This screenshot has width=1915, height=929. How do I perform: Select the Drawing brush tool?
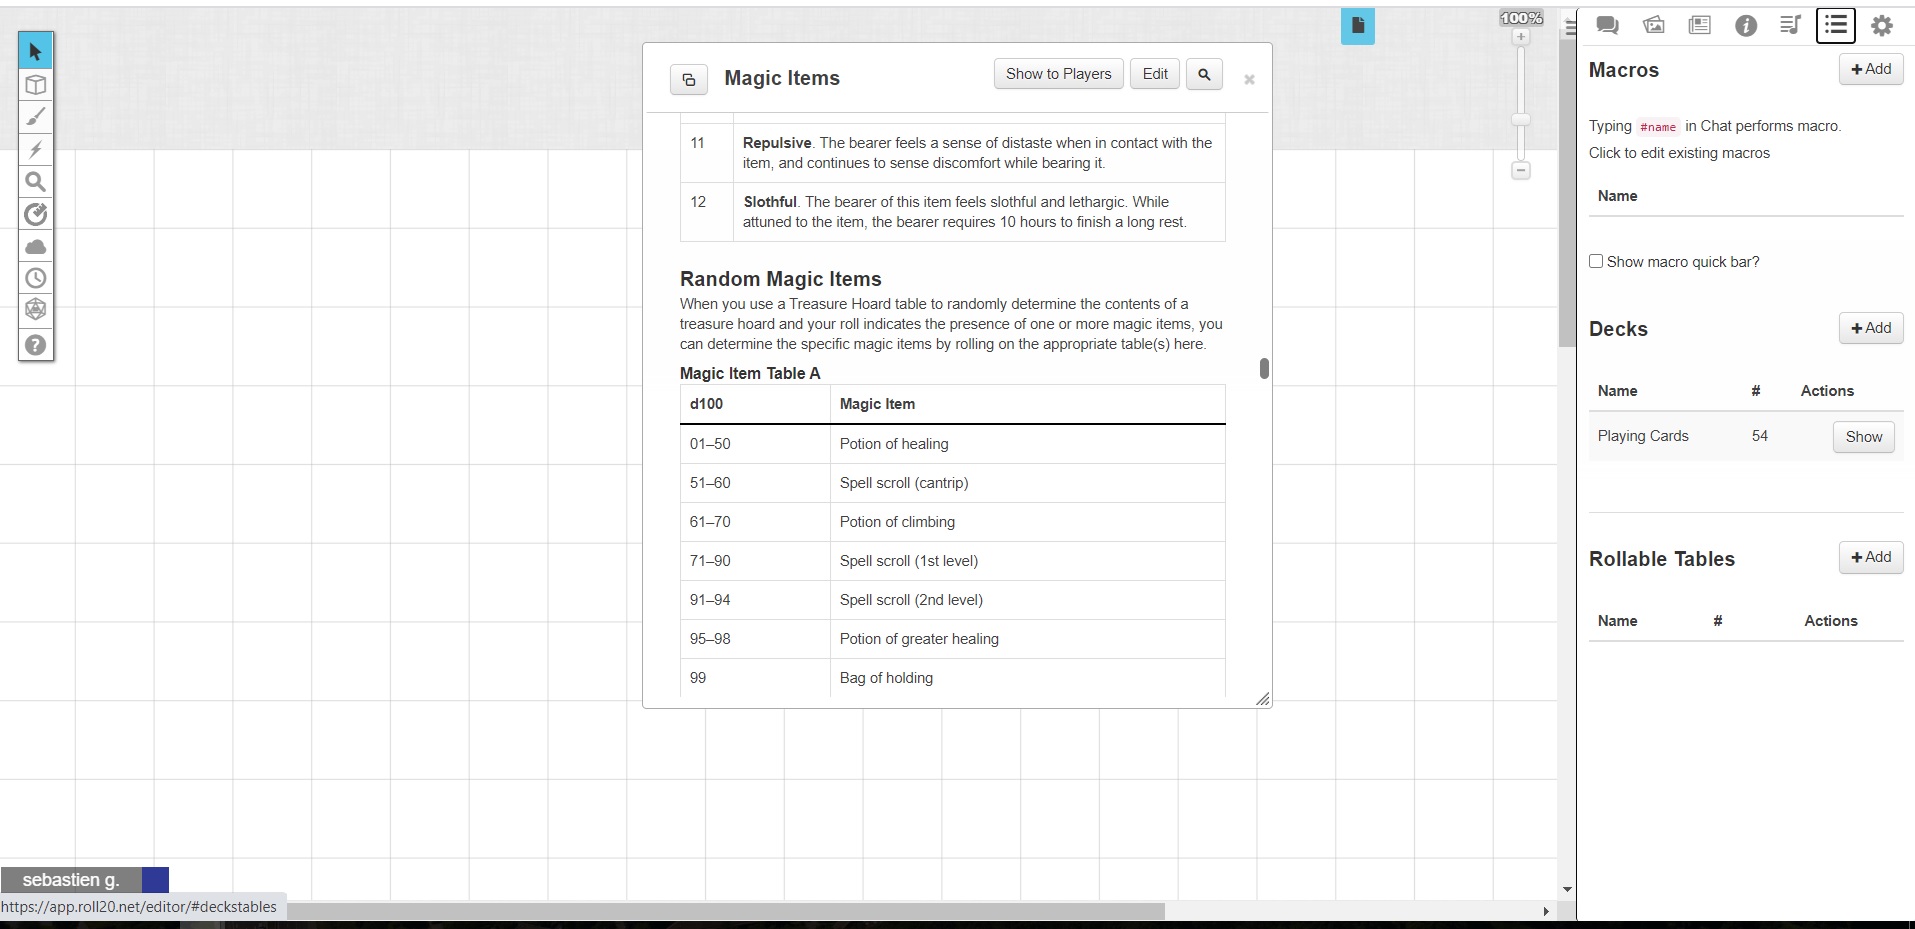tap(36, 117)
